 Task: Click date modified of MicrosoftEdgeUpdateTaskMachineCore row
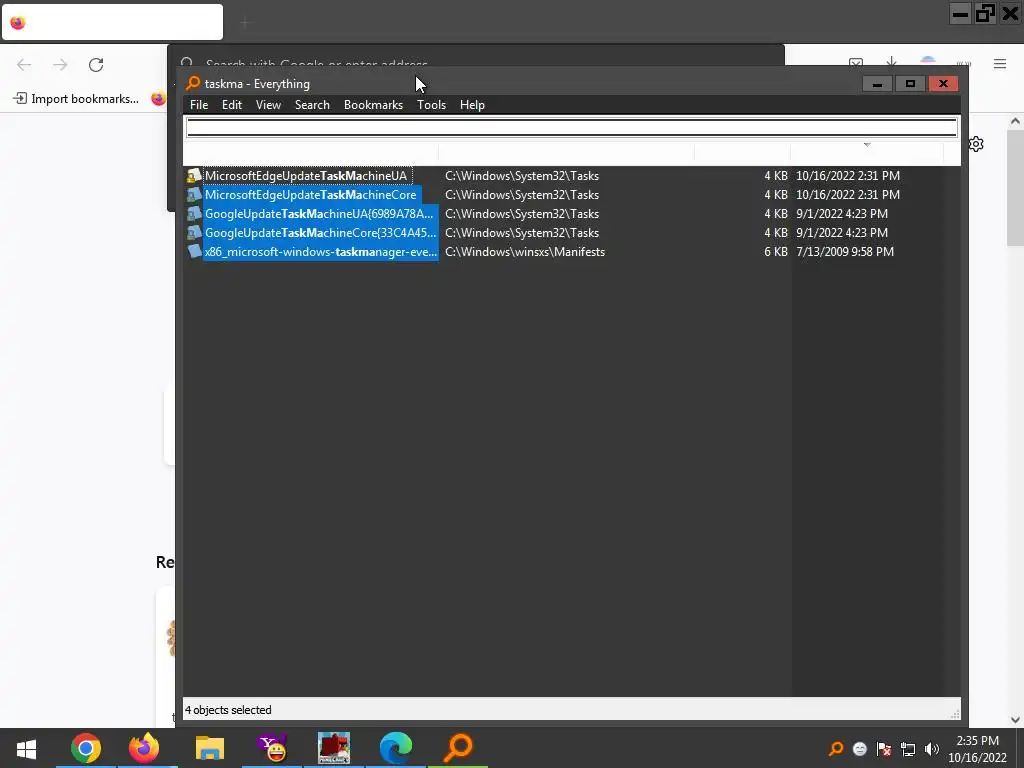pos(848,195)
